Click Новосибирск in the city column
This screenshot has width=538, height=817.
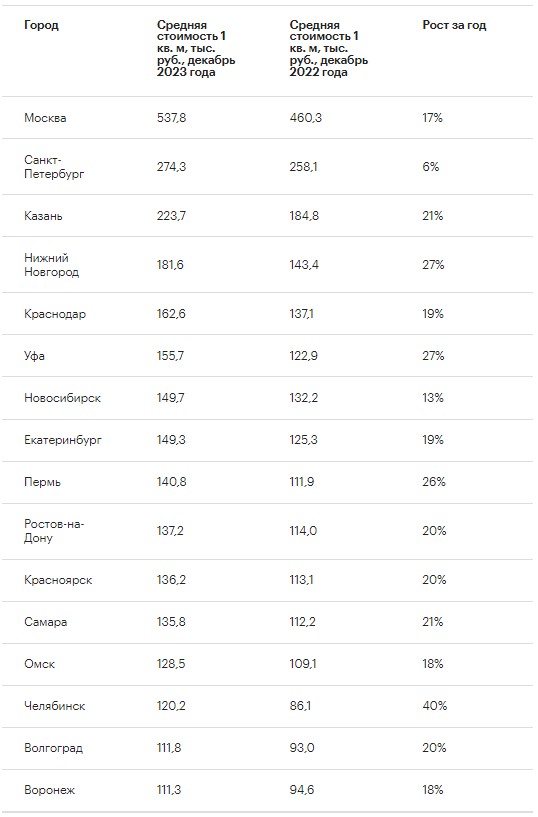(x=62, y=398)
